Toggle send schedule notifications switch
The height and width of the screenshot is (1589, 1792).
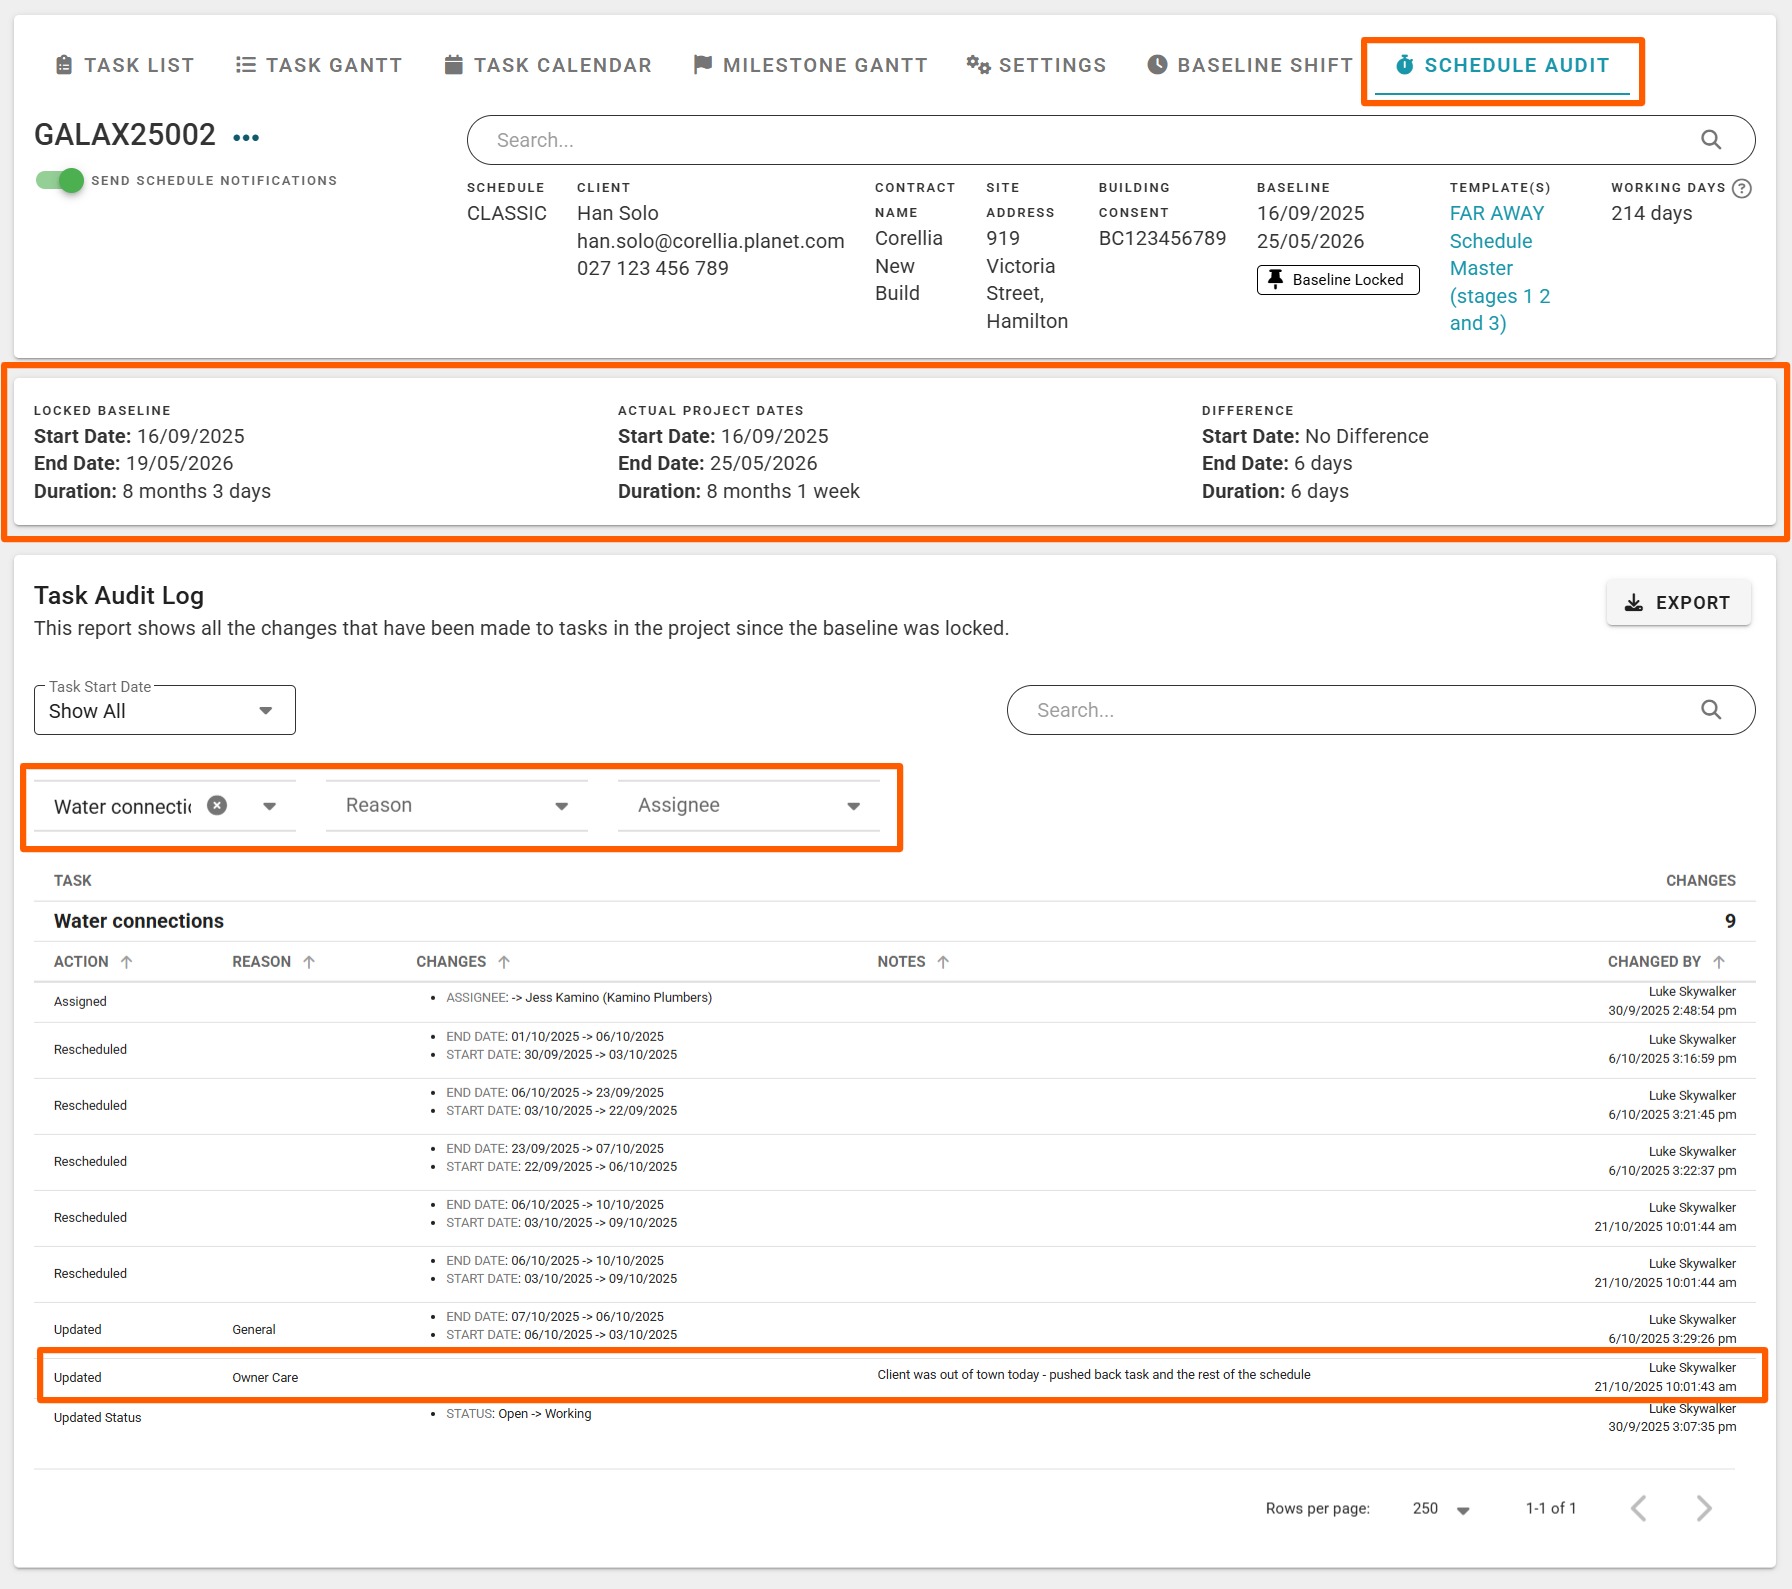coord(60,181)
